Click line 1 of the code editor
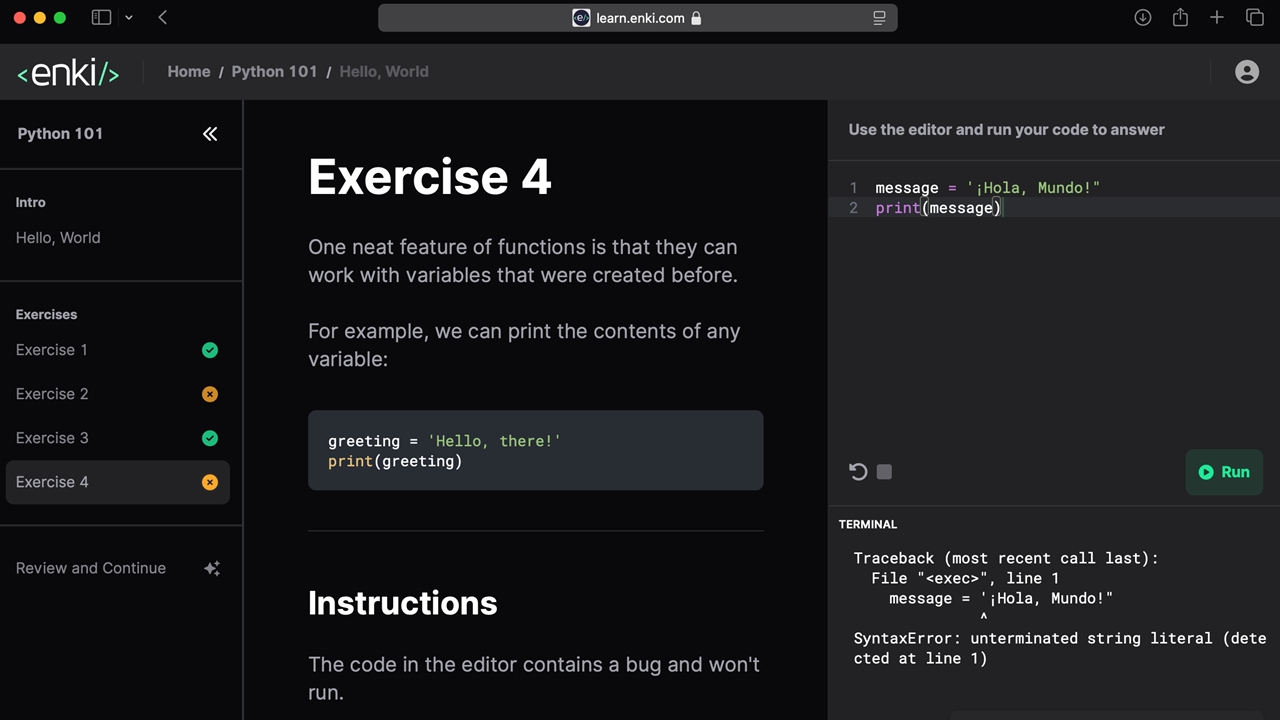 point(987,188)
